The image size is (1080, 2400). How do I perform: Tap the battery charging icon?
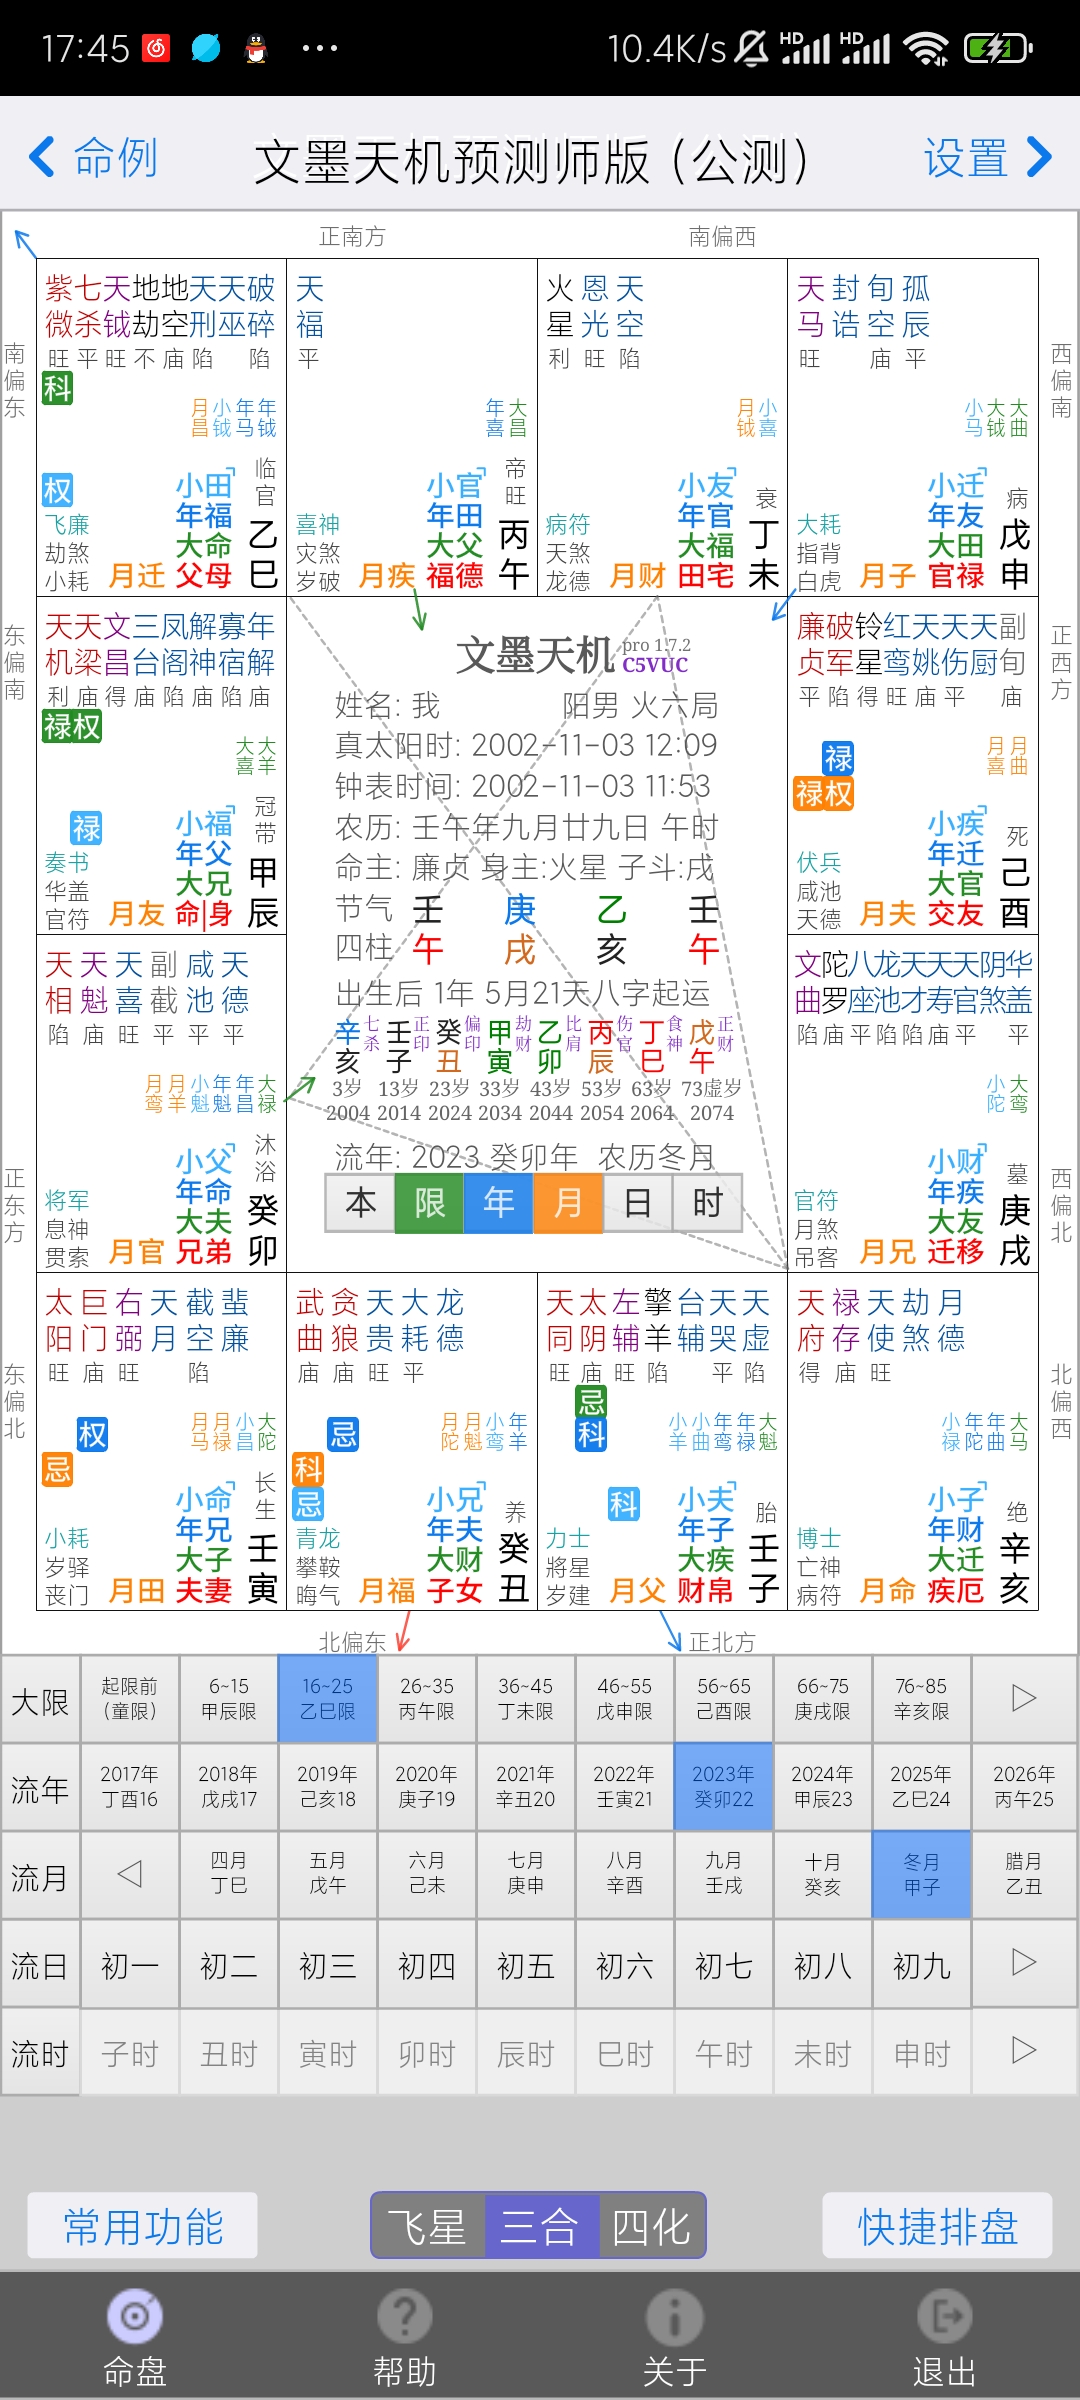coord(997,47)
